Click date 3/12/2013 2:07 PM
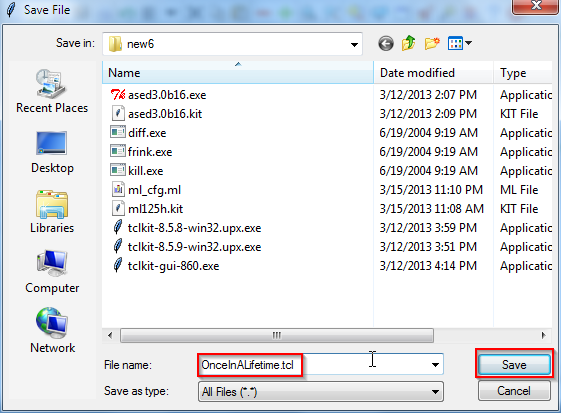Screen dimensions: 561x413 (x=428, y=95)
